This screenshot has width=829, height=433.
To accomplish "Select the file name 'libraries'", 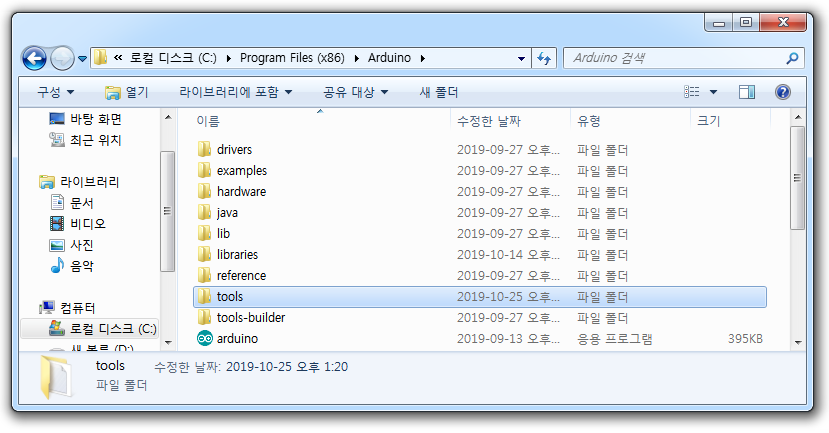I will click(x=237, y=254).
